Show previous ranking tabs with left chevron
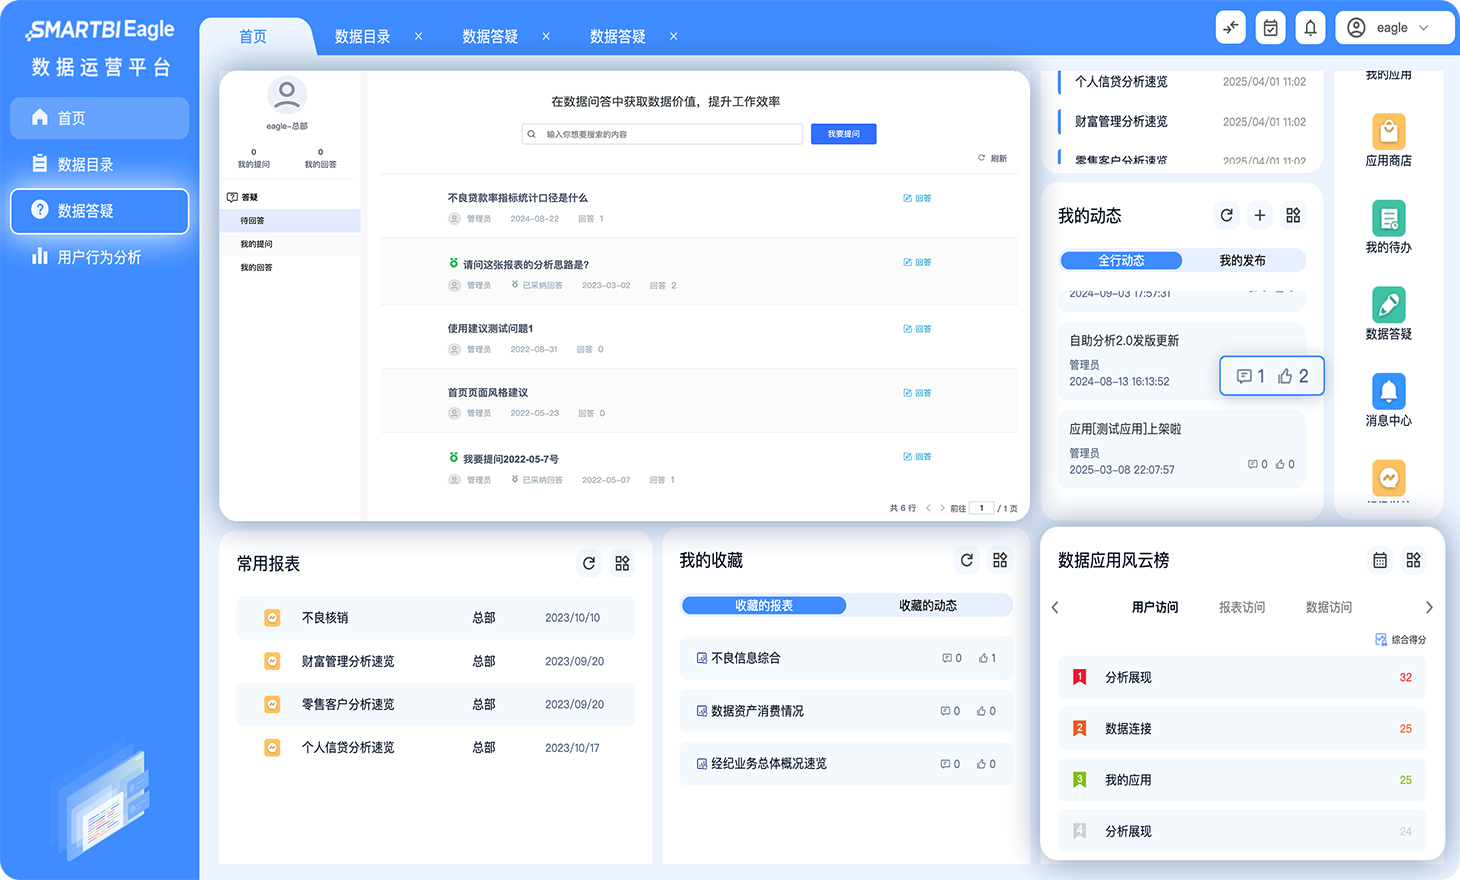Image resolution: width=1460 pixels, height=880 pixels. 1055,608
